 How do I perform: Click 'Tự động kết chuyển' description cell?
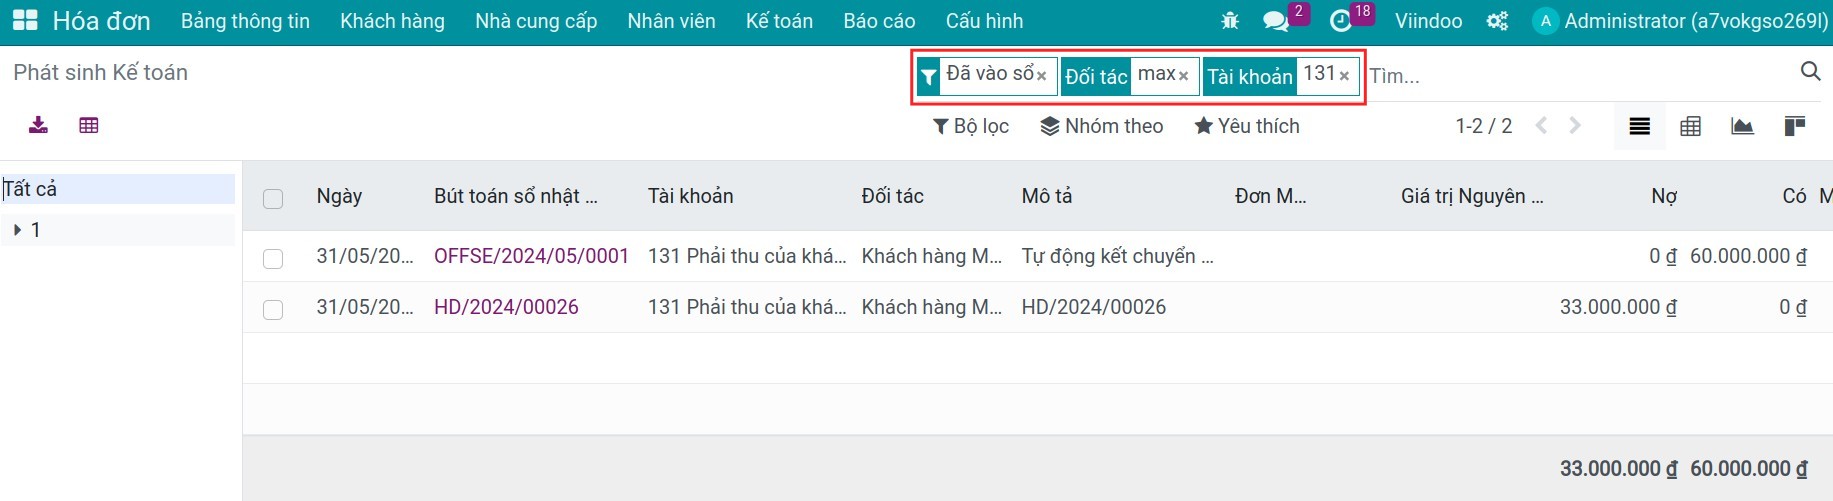point(1117,256)
